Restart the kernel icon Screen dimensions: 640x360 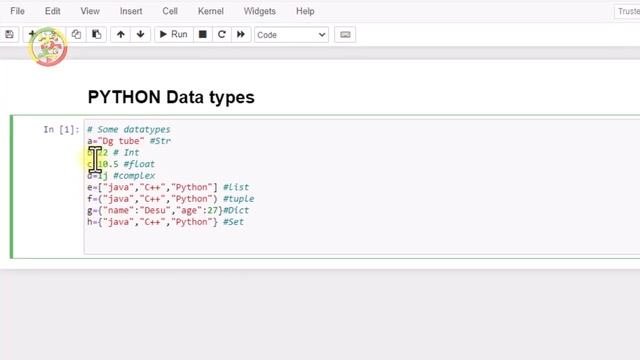click(x=222, y=35)
